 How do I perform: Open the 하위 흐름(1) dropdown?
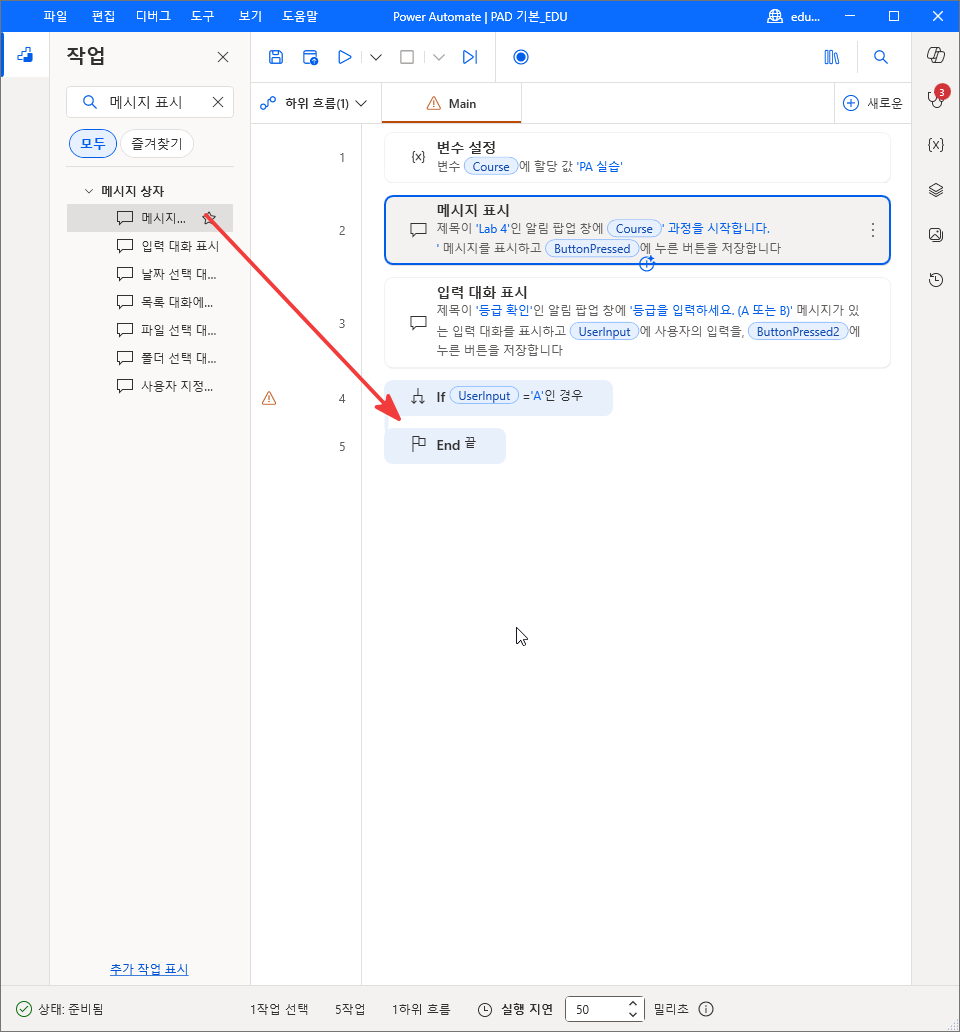(x=313, y=103)
